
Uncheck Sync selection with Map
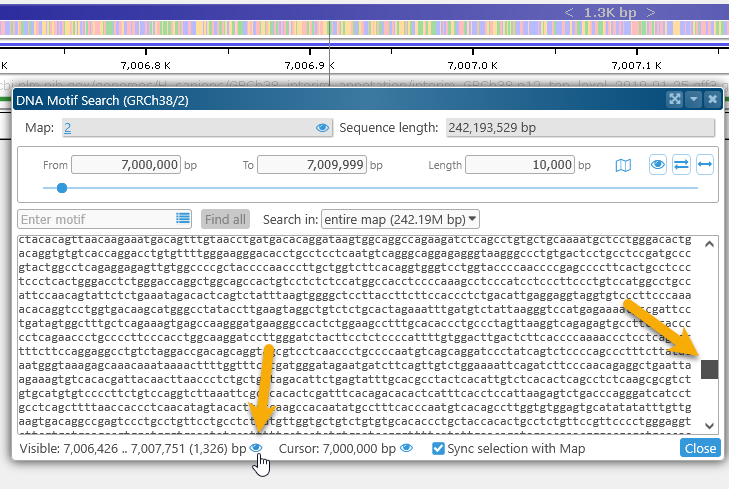[438, 449]
